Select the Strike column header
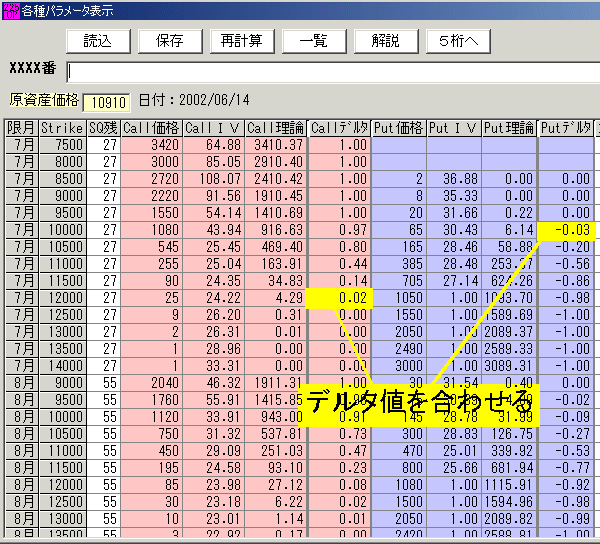Screen dimensions: 600x544 point(62,128)
